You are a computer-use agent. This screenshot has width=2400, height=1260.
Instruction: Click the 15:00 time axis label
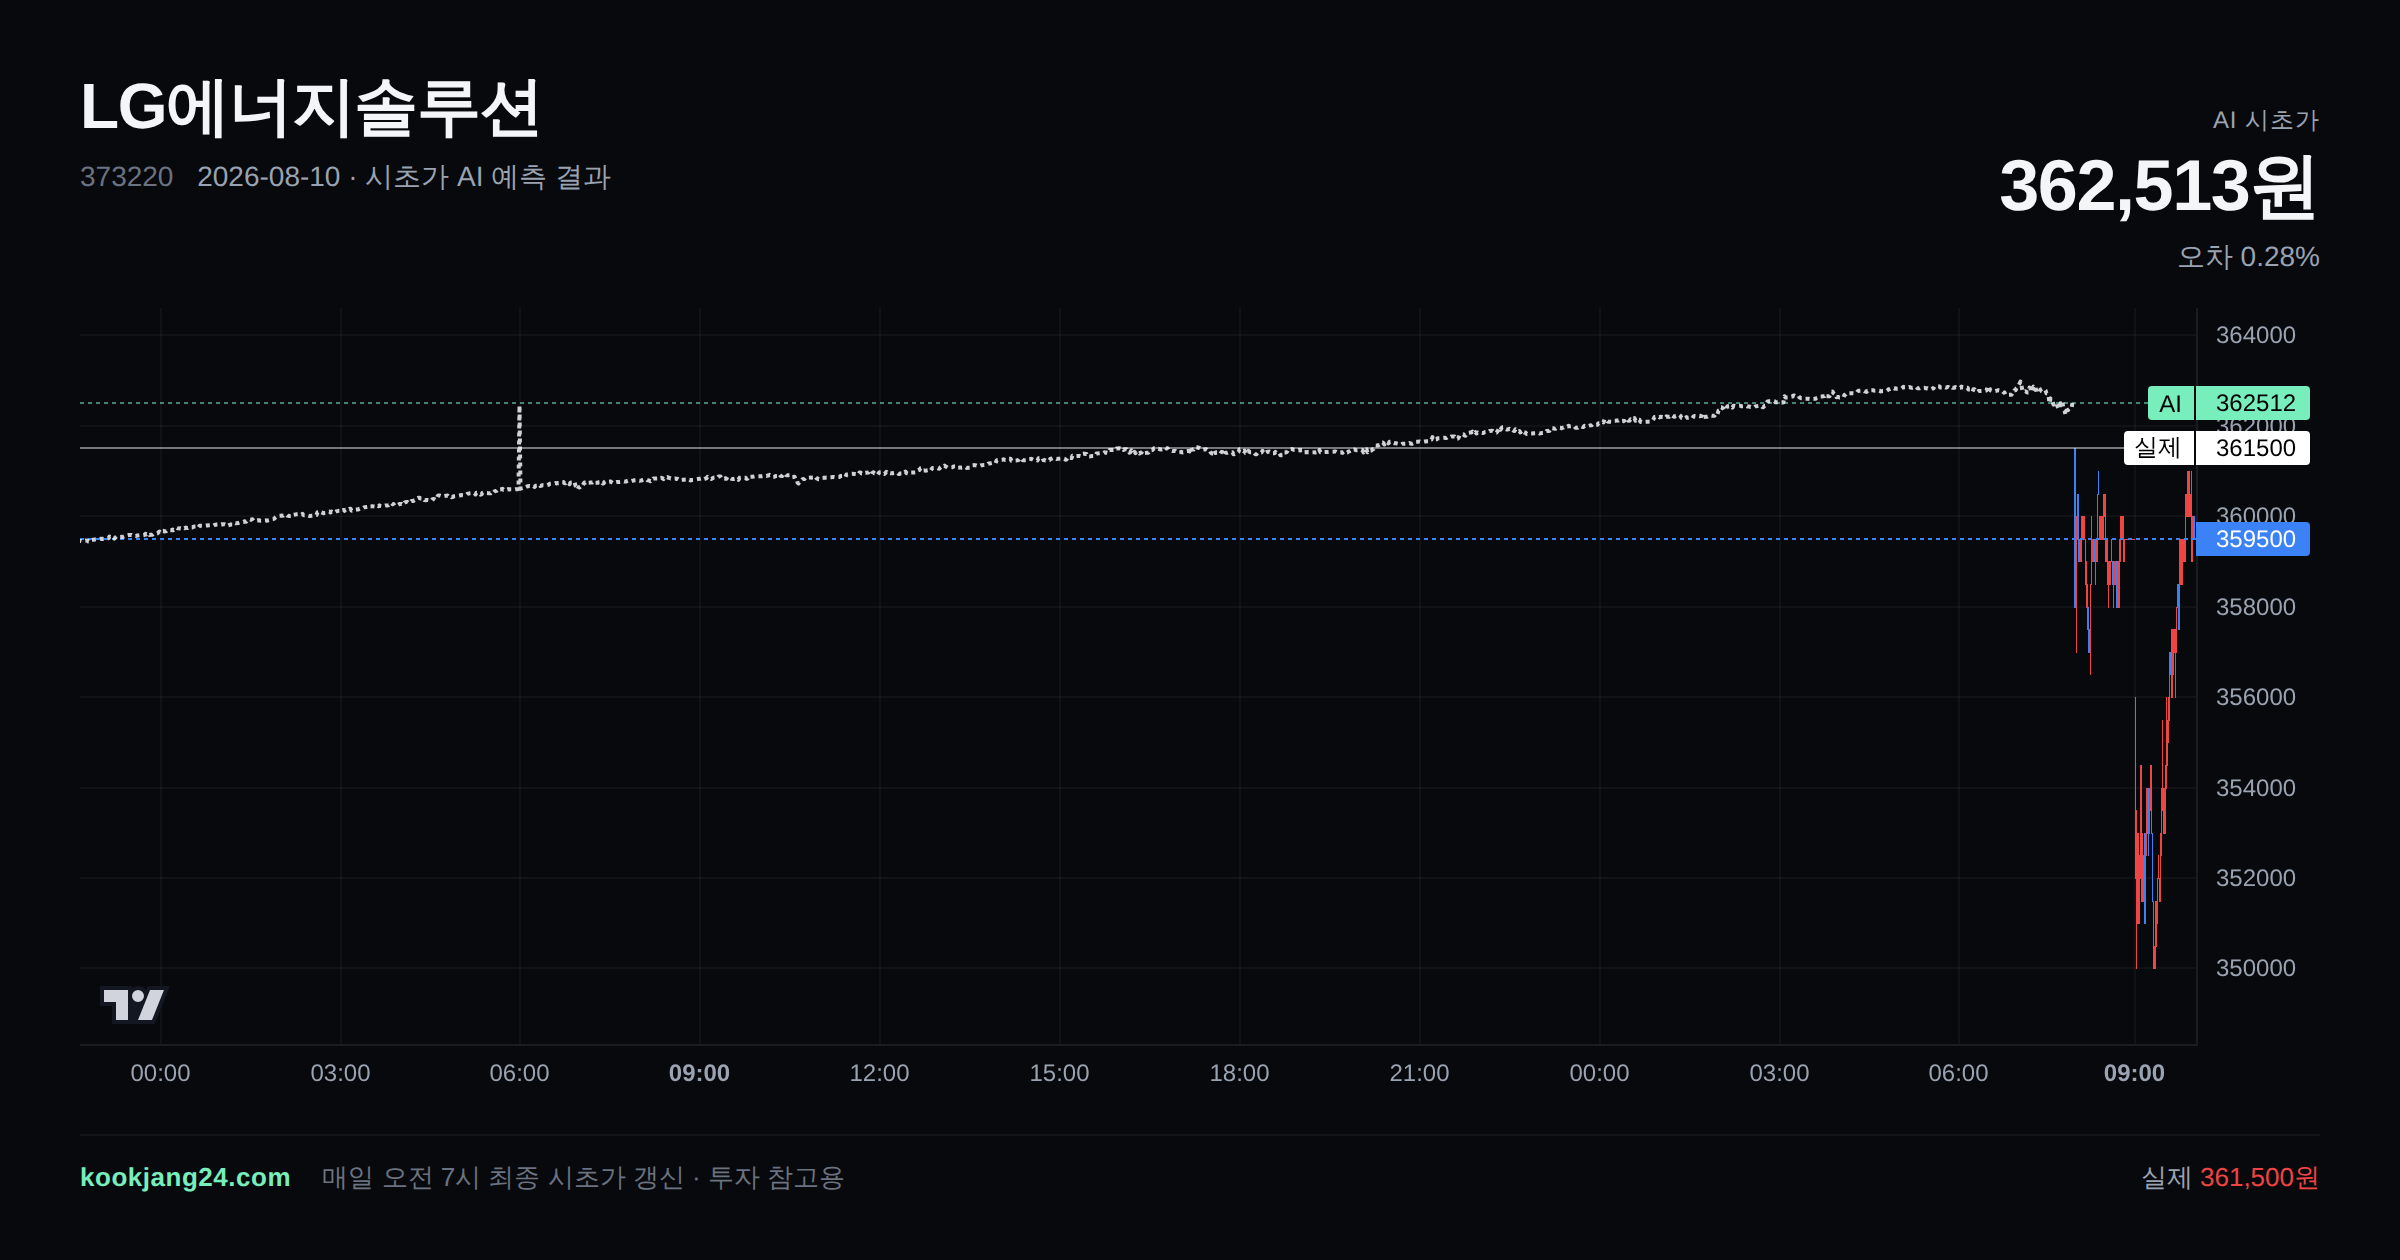pos(1059,1073)
